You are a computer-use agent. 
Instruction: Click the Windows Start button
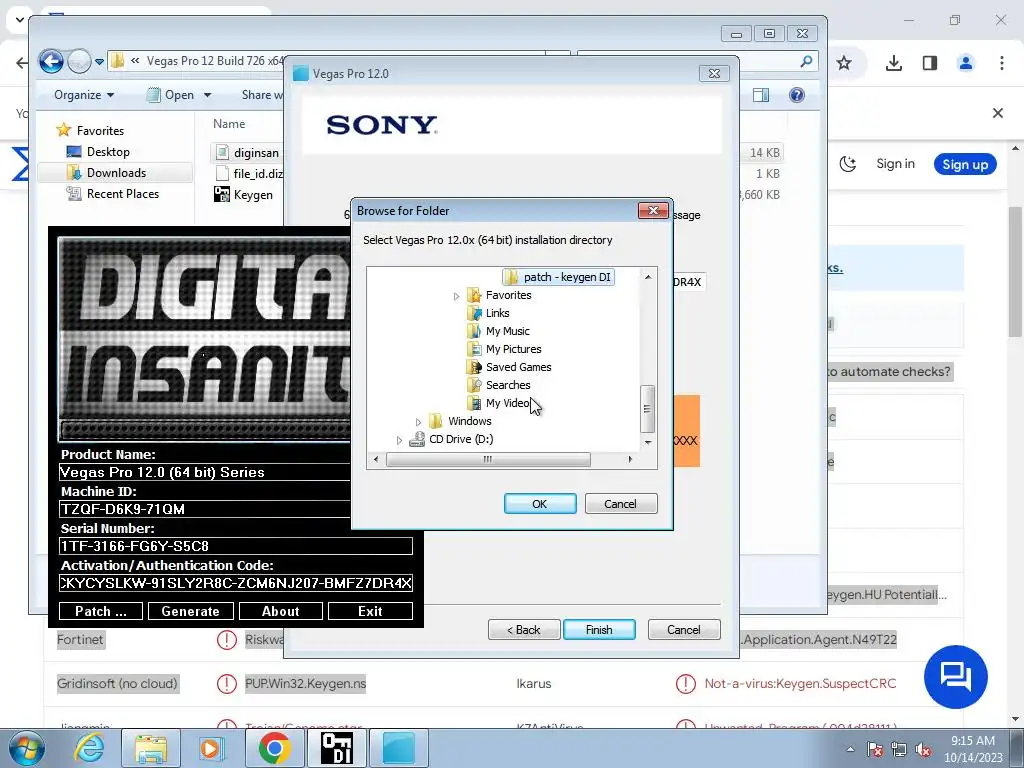coord(26,748)
